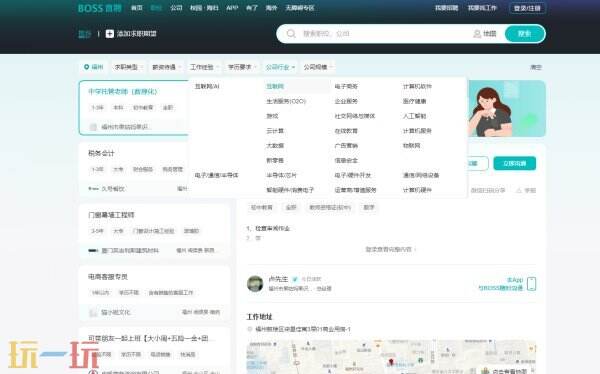Select 大数据 in the industry list
Screen dimensions: 600x374
pos(275,145)
